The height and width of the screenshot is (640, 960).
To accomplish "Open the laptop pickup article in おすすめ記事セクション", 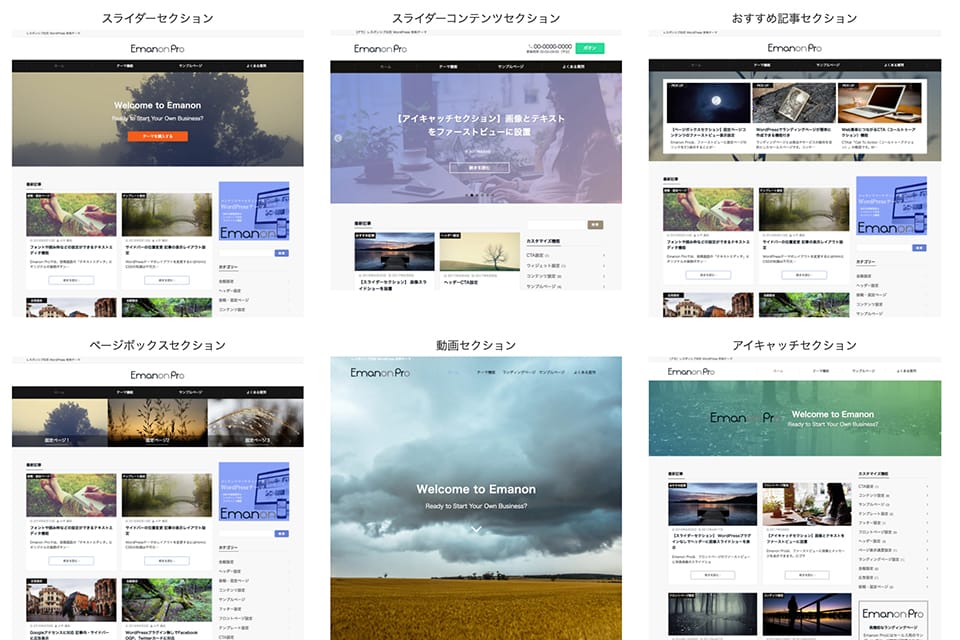I will pyautogui.click(x=879, y=104).
